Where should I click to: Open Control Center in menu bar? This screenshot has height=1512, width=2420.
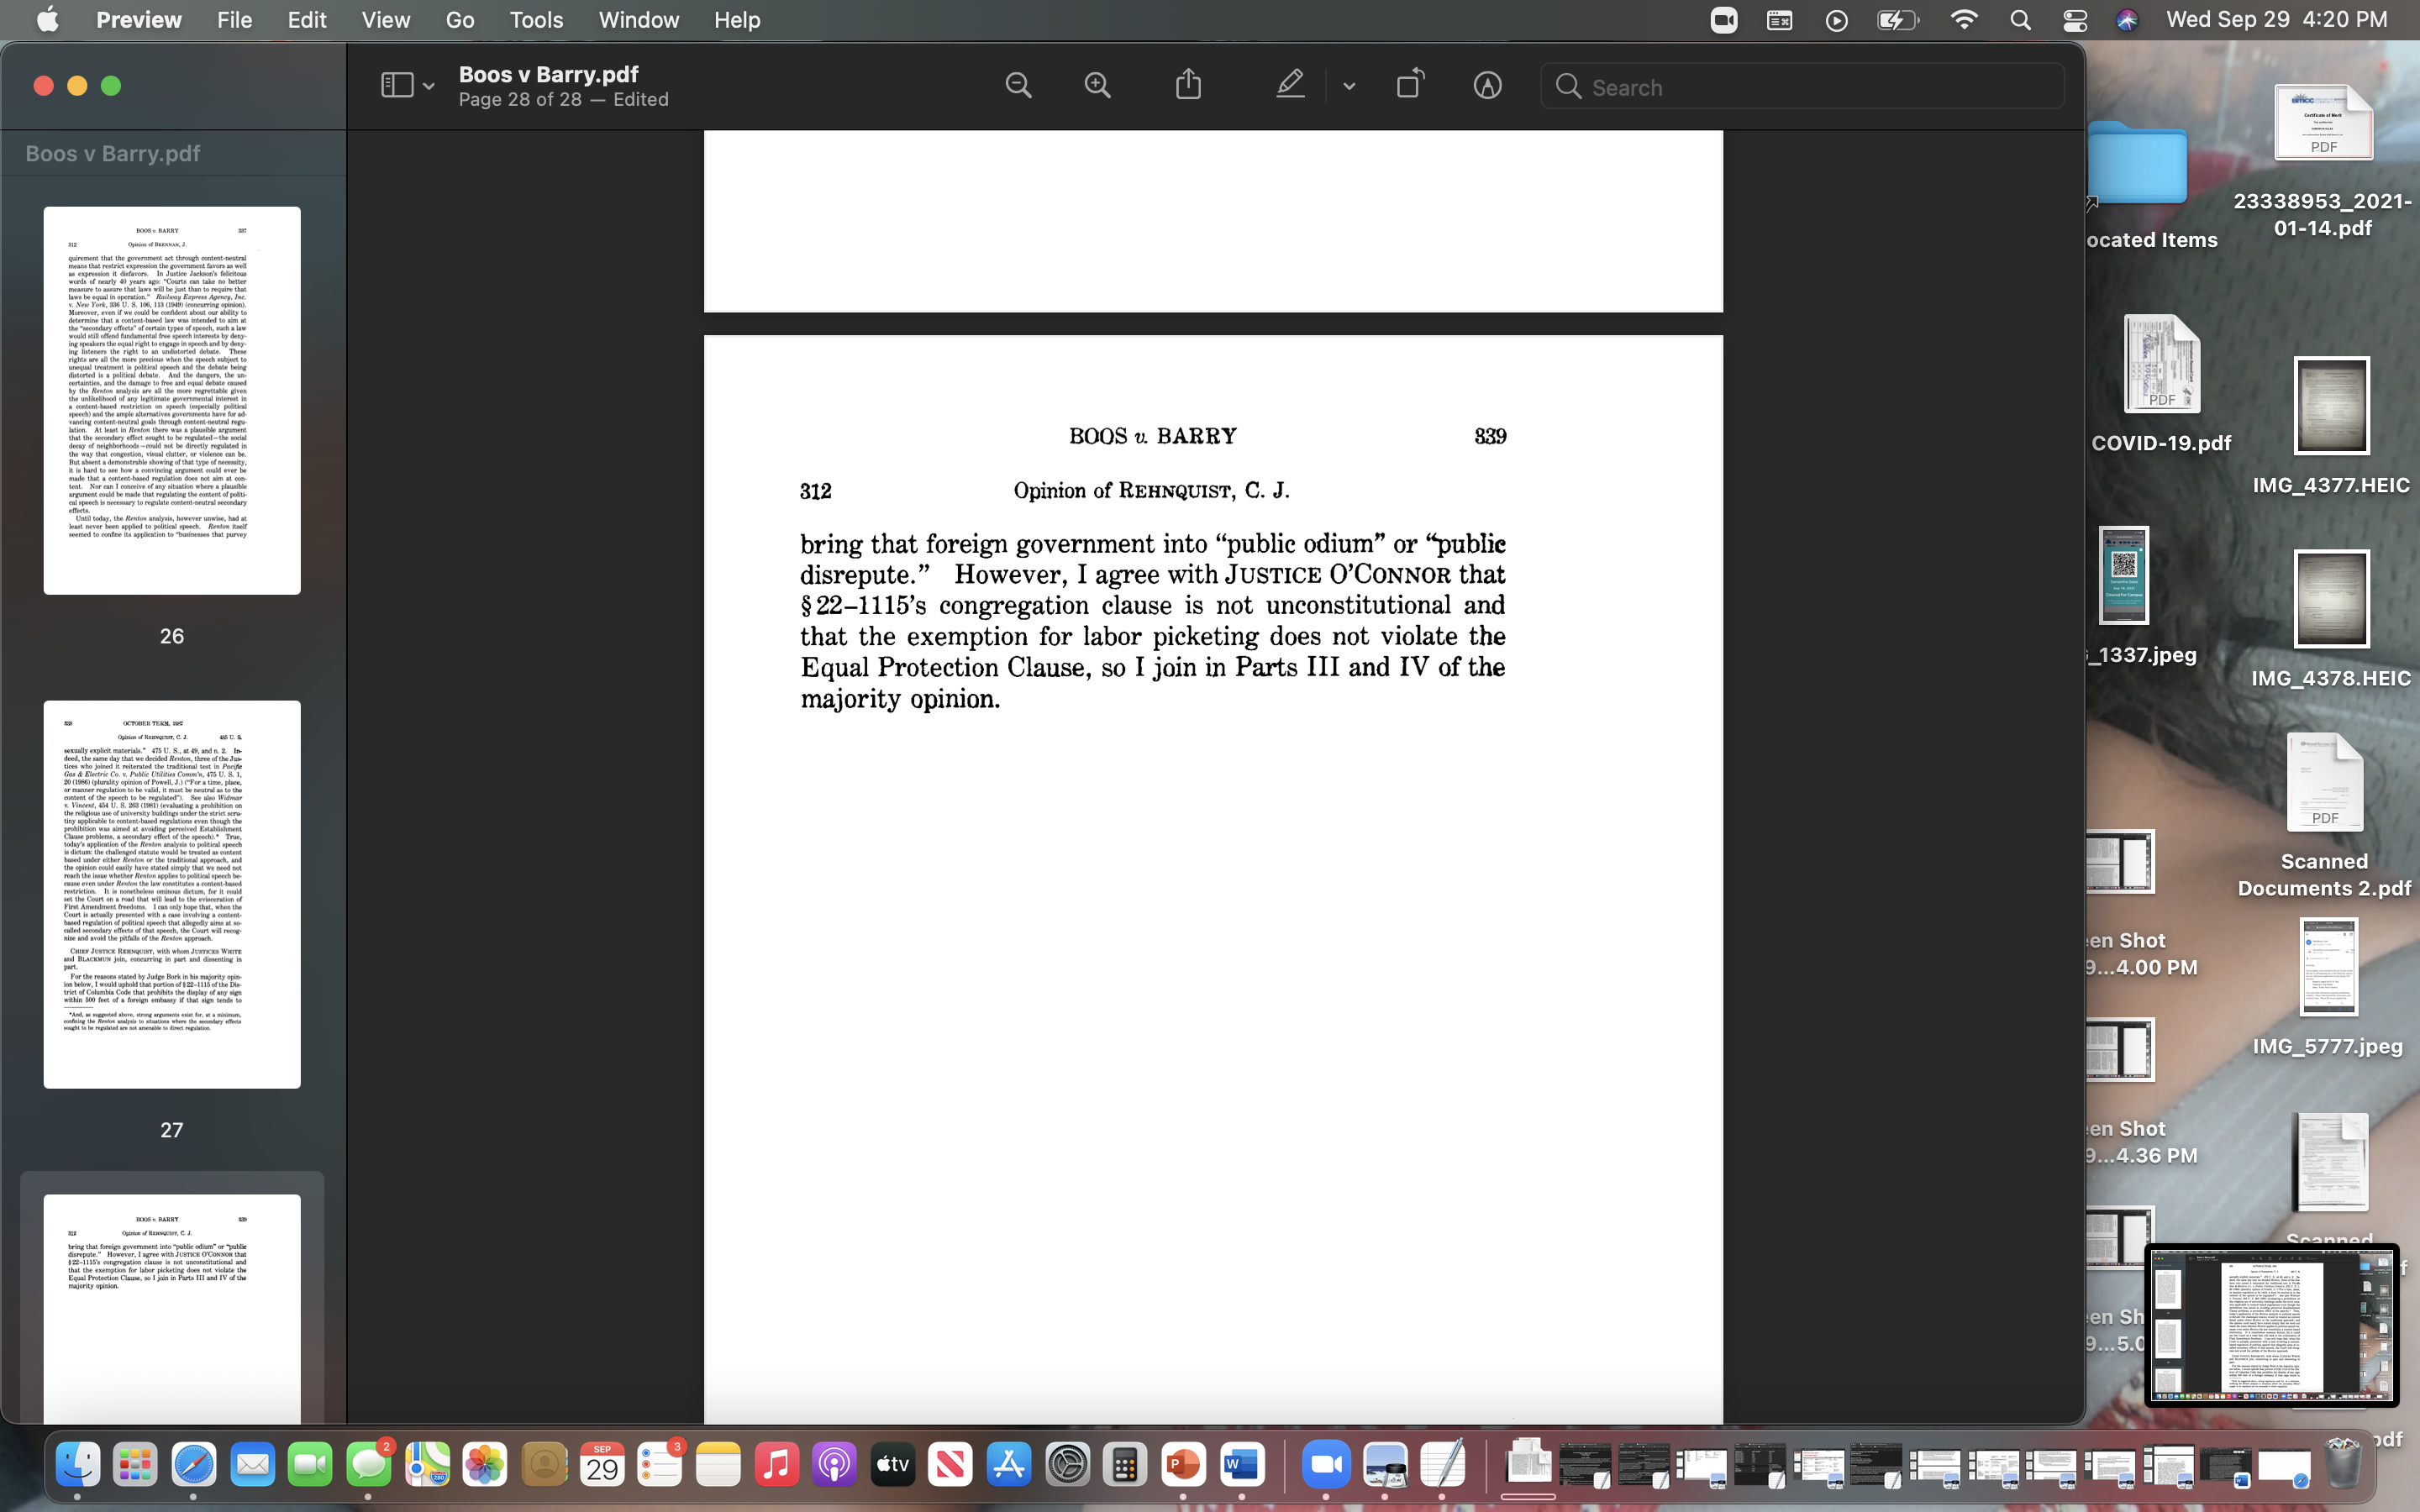pyautogui.click(x=2075, y=20)
